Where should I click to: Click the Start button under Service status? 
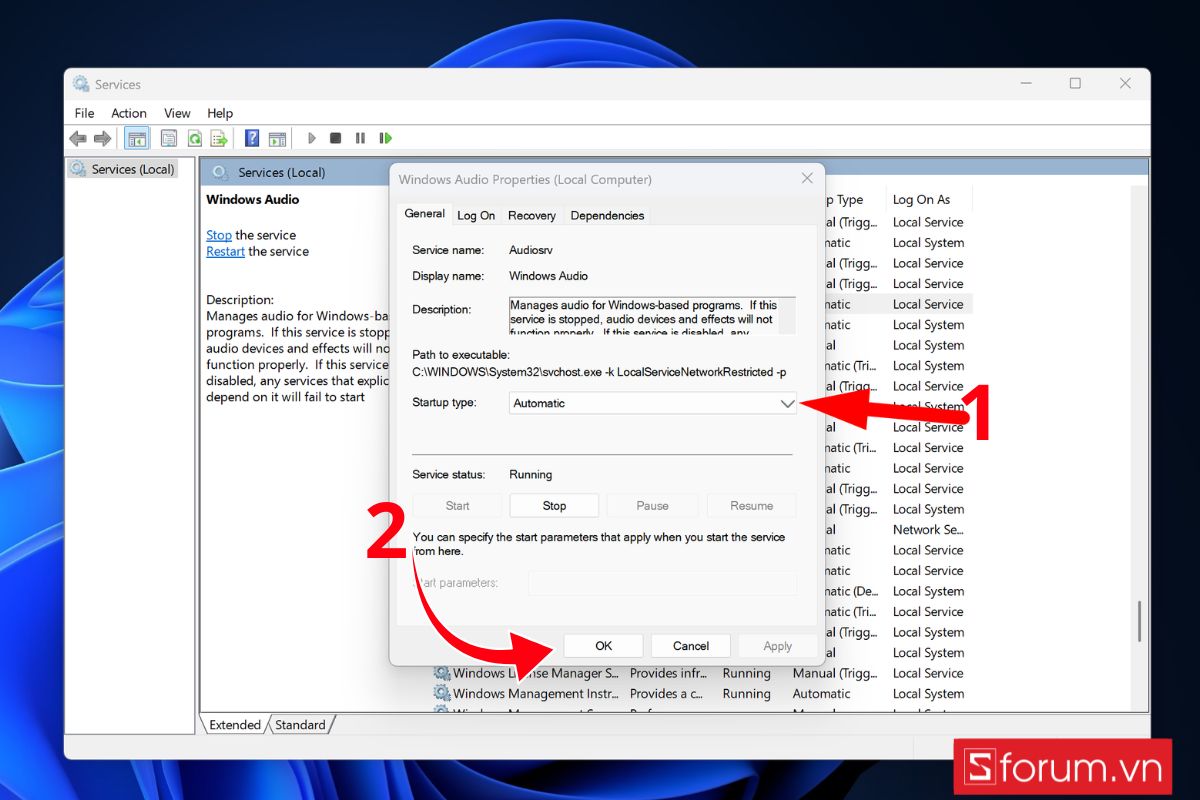click(x=457, y=506)
